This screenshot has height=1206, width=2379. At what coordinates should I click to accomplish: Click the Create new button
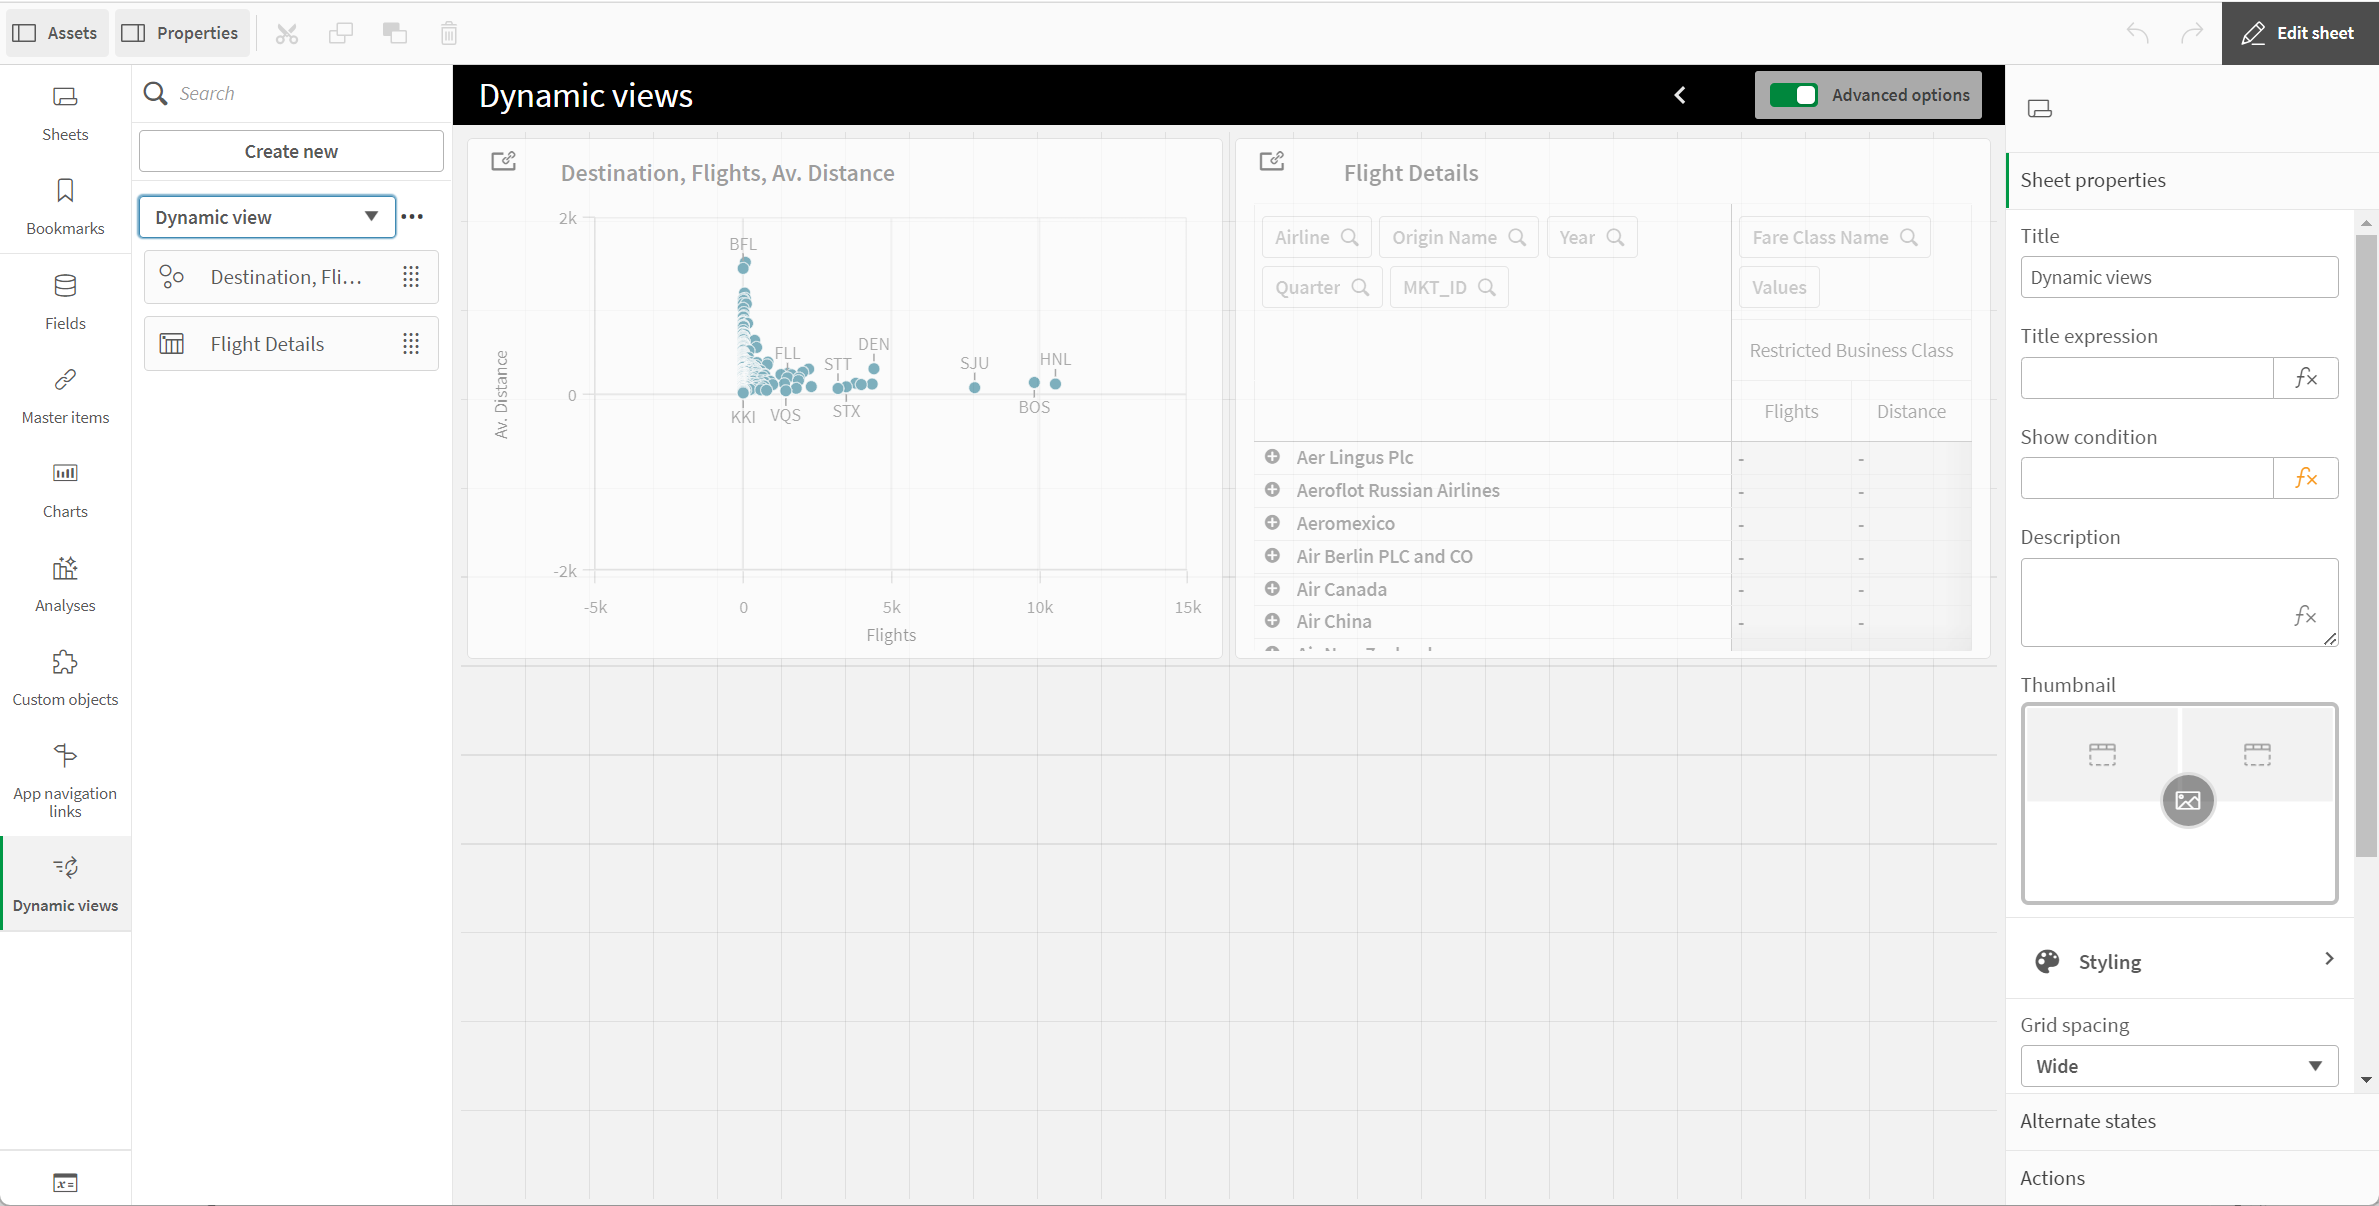click(291, 151)
